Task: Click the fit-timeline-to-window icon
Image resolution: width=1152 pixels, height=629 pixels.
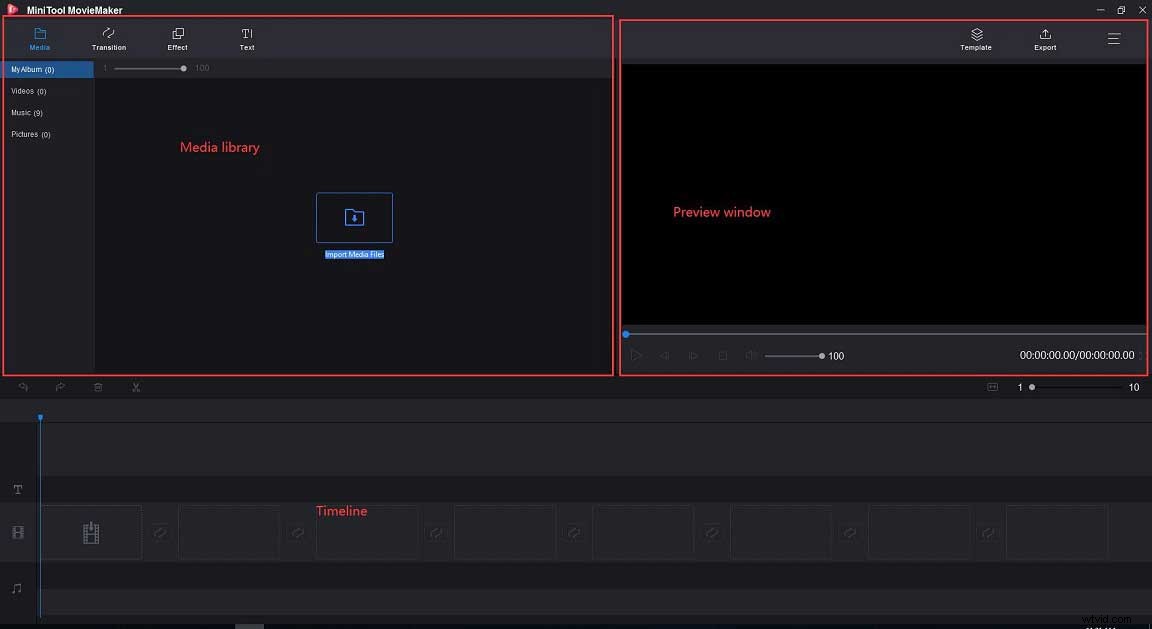Action: coord(991,386)
